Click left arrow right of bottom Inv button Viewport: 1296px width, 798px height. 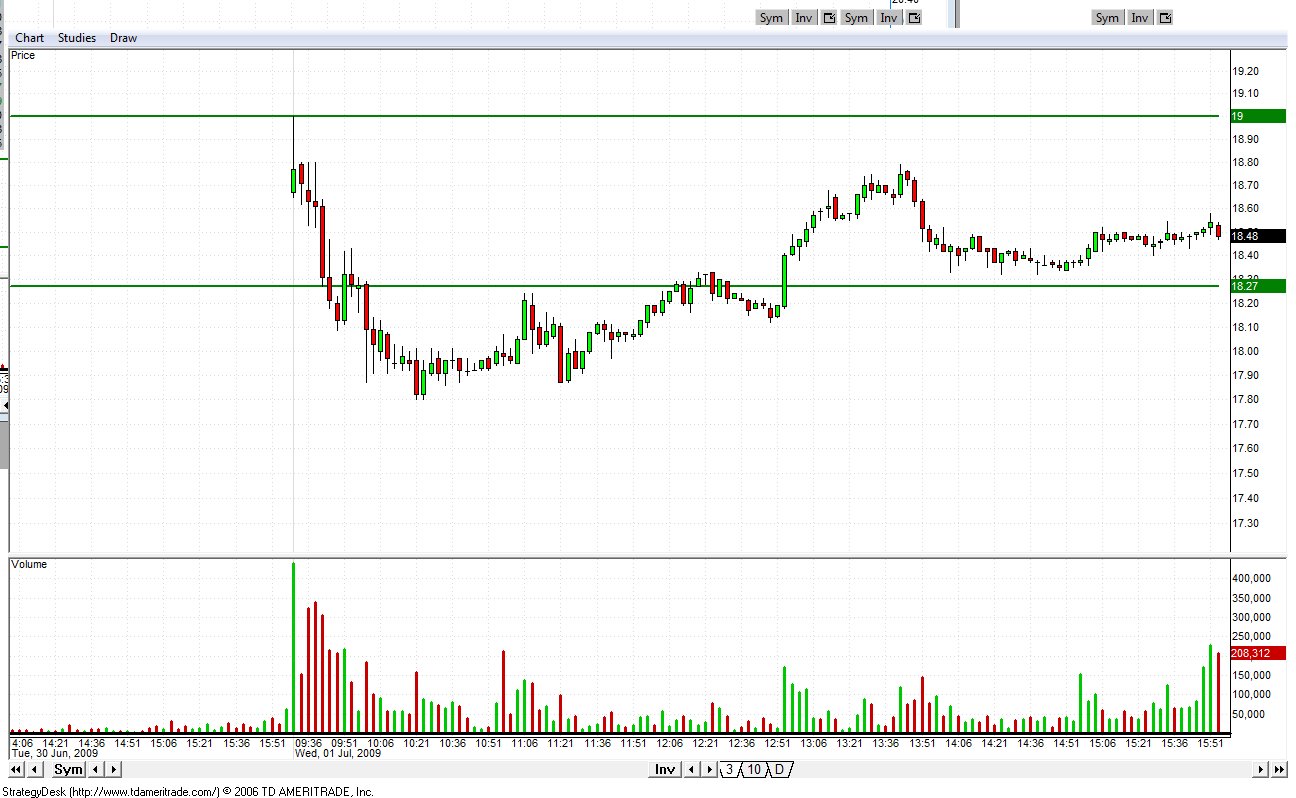(x=691, y=769)
